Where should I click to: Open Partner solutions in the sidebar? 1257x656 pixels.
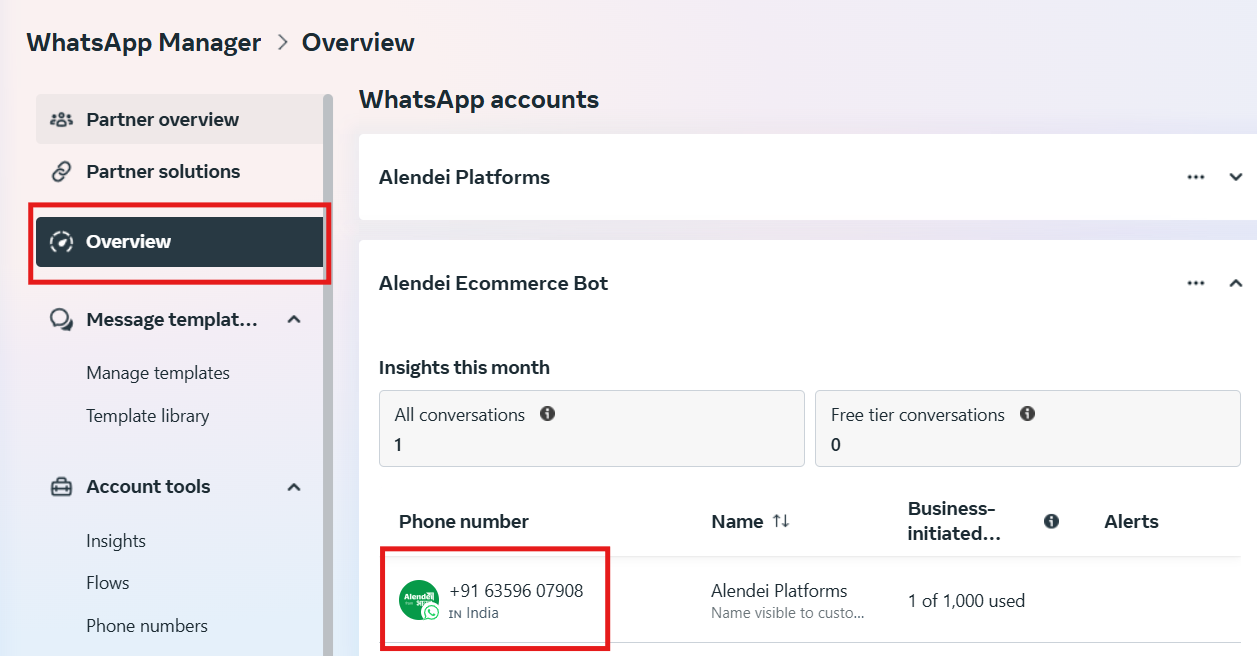coord(179,171)
